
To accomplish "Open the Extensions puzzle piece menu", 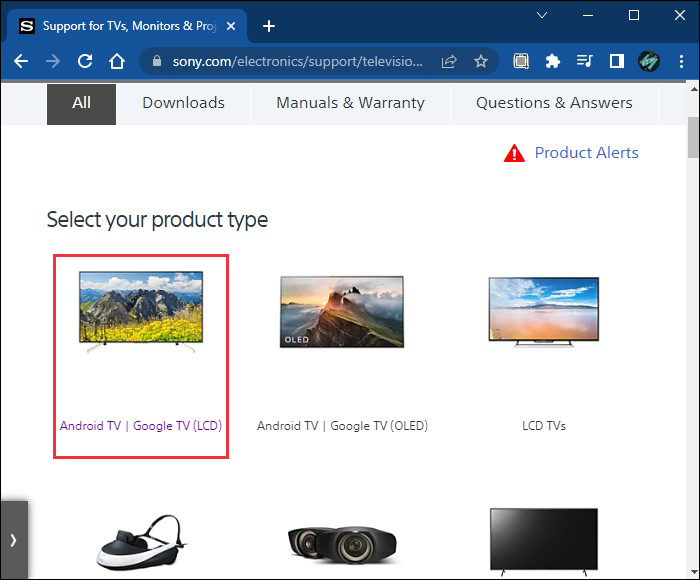I will (x=553, y=61).
